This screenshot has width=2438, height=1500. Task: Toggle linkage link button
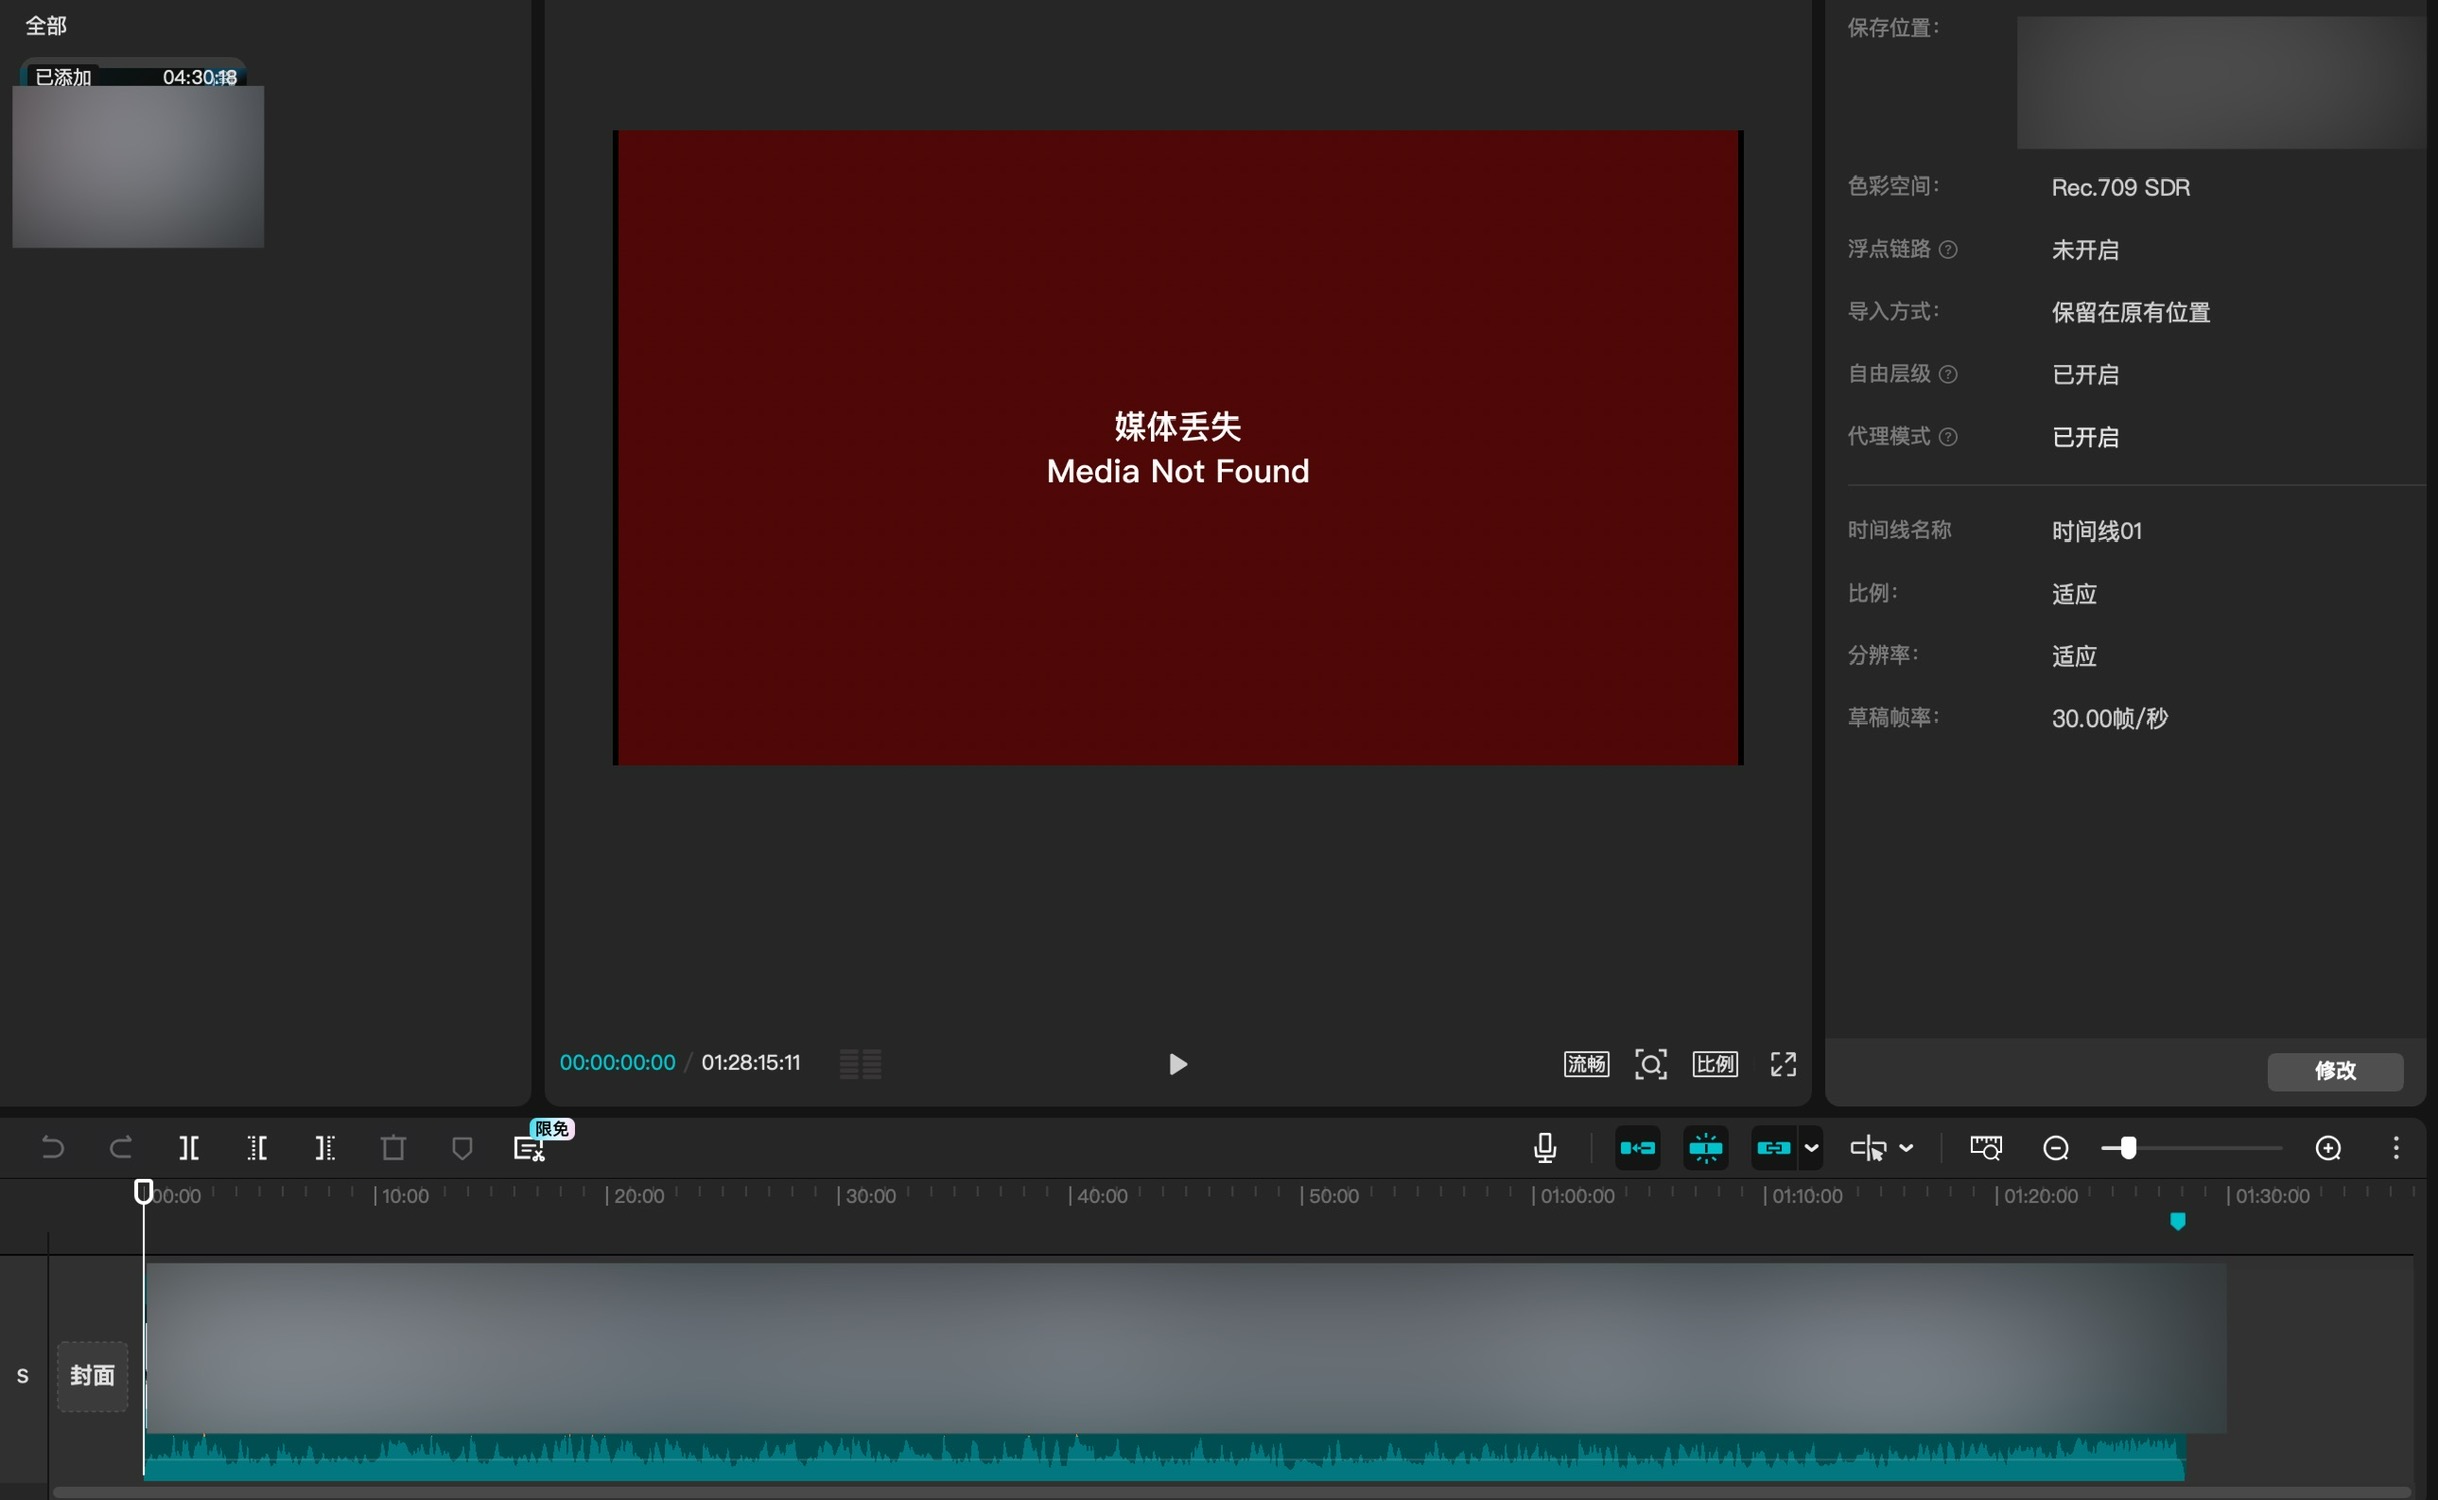click(x=1773, y=1148)
